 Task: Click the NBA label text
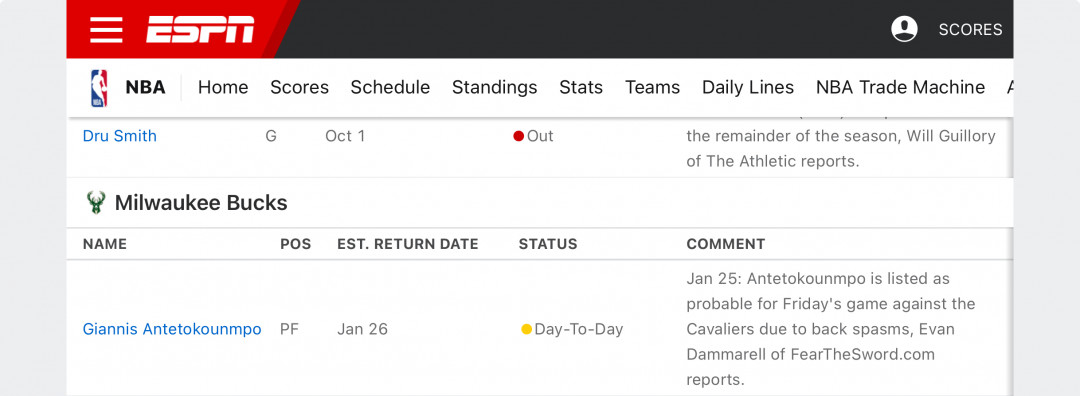coord(145,87)
